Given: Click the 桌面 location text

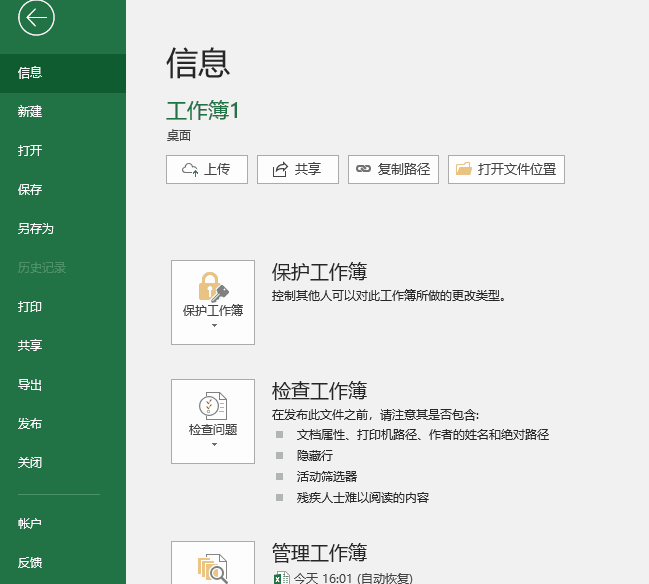Looking at the screenshot, I should pyautogui.click(x=178, y=136).
